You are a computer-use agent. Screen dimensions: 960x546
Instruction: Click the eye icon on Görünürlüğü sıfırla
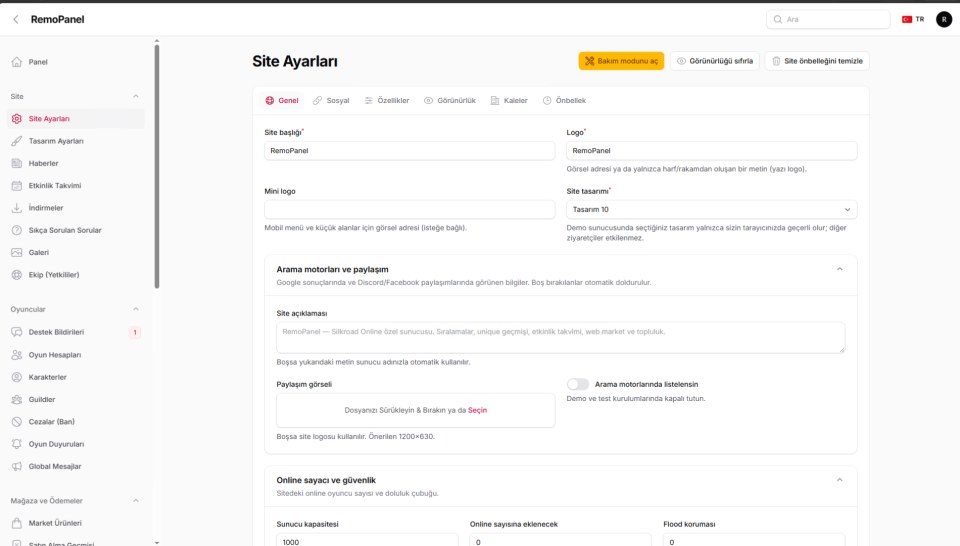tap(681, 61)
